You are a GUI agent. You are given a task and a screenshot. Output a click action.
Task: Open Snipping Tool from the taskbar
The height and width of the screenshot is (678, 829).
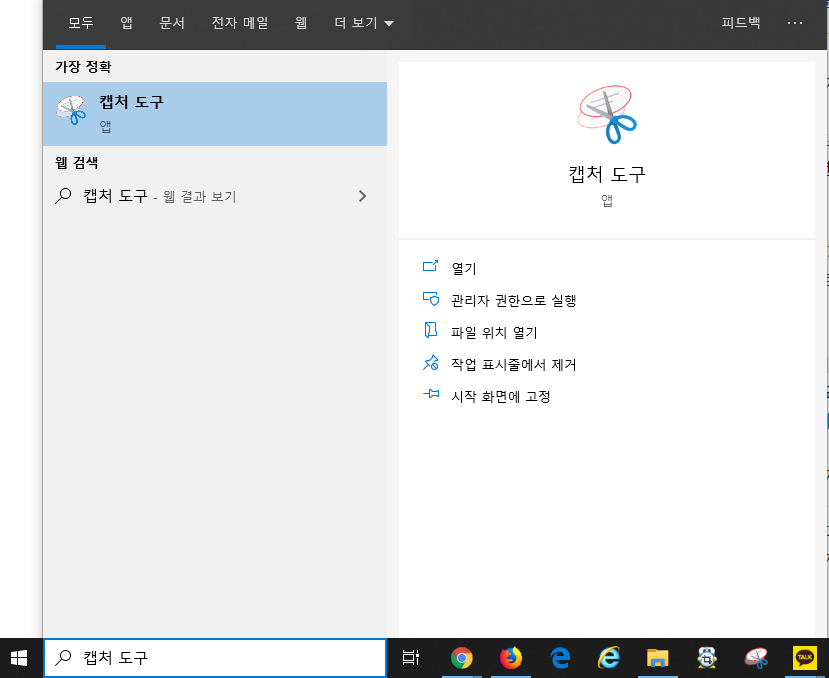(x=756, y=658)
